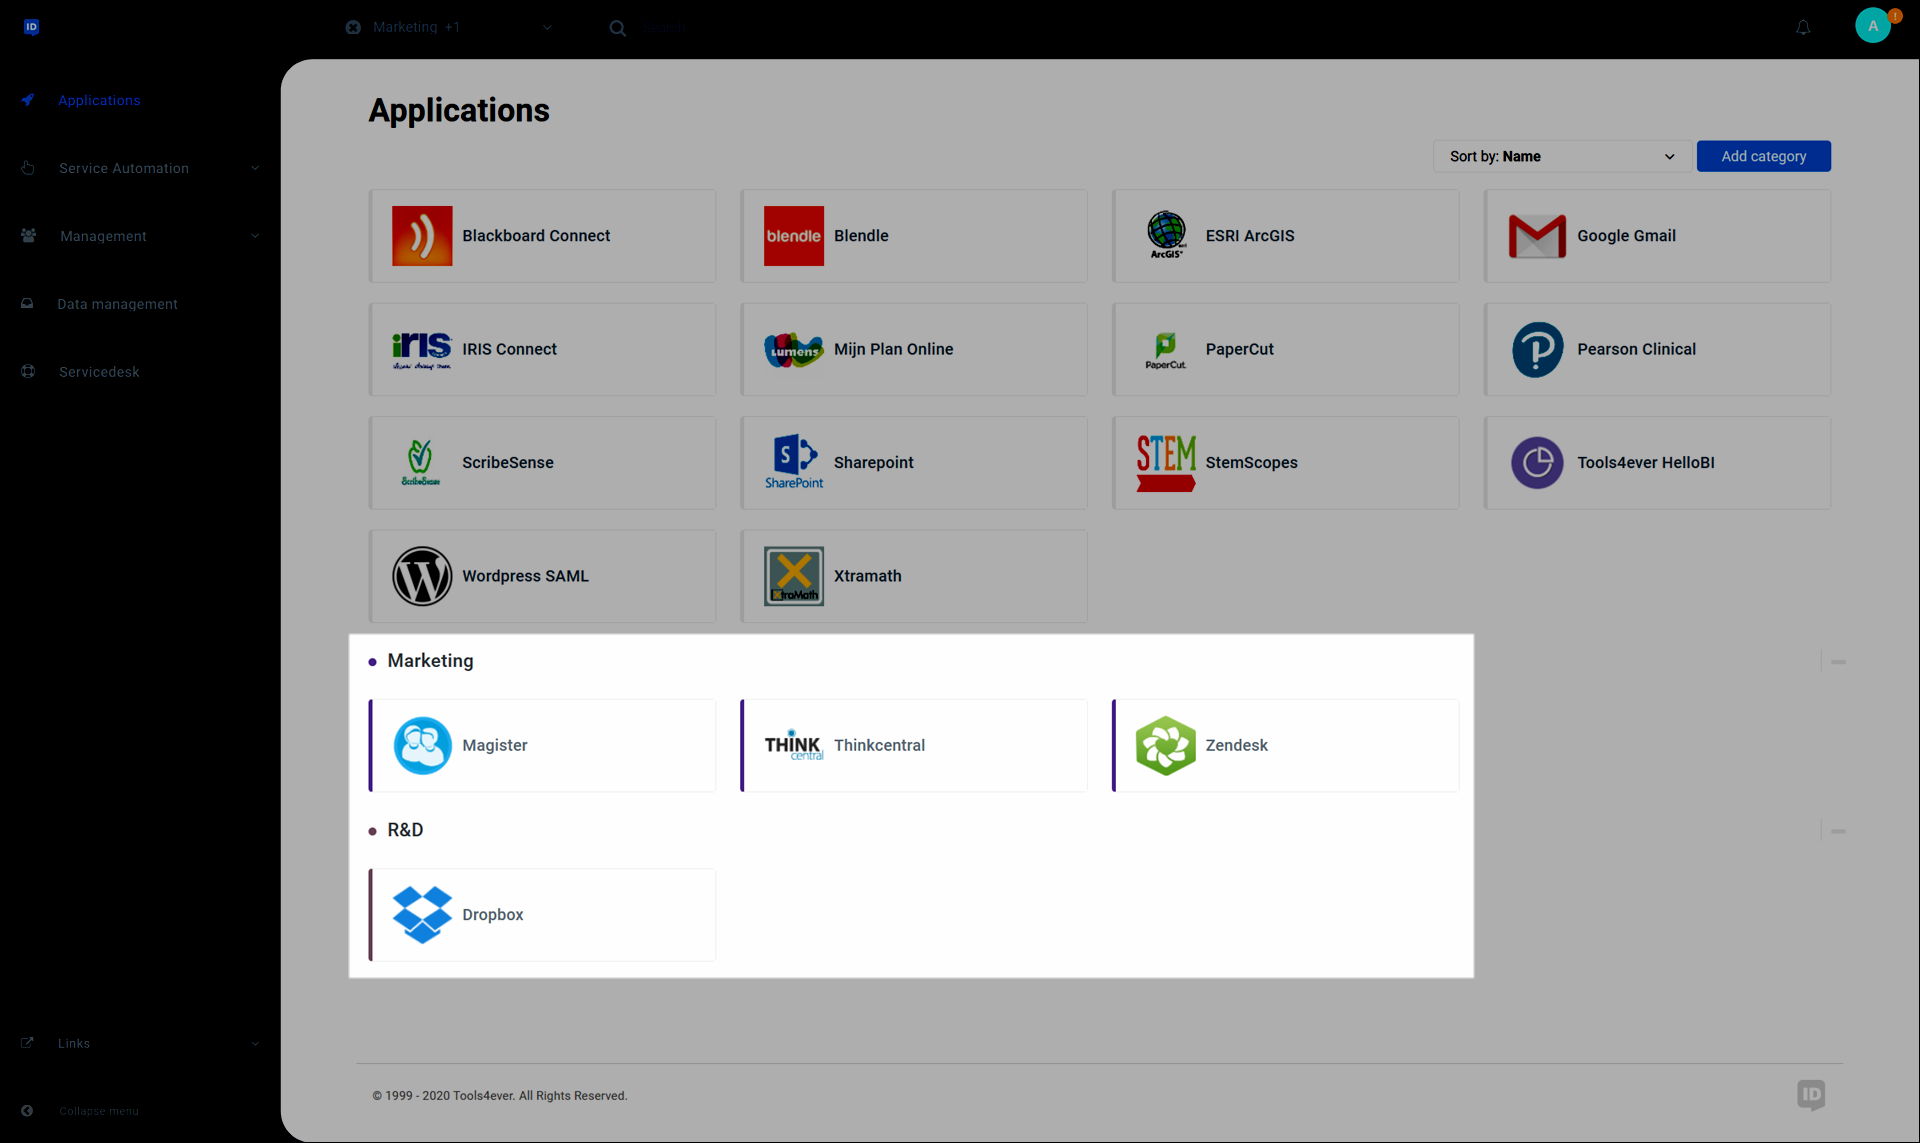Open the Dropbox box icon
Screen dimensions: 1920x1143
[x=422, y=915]
